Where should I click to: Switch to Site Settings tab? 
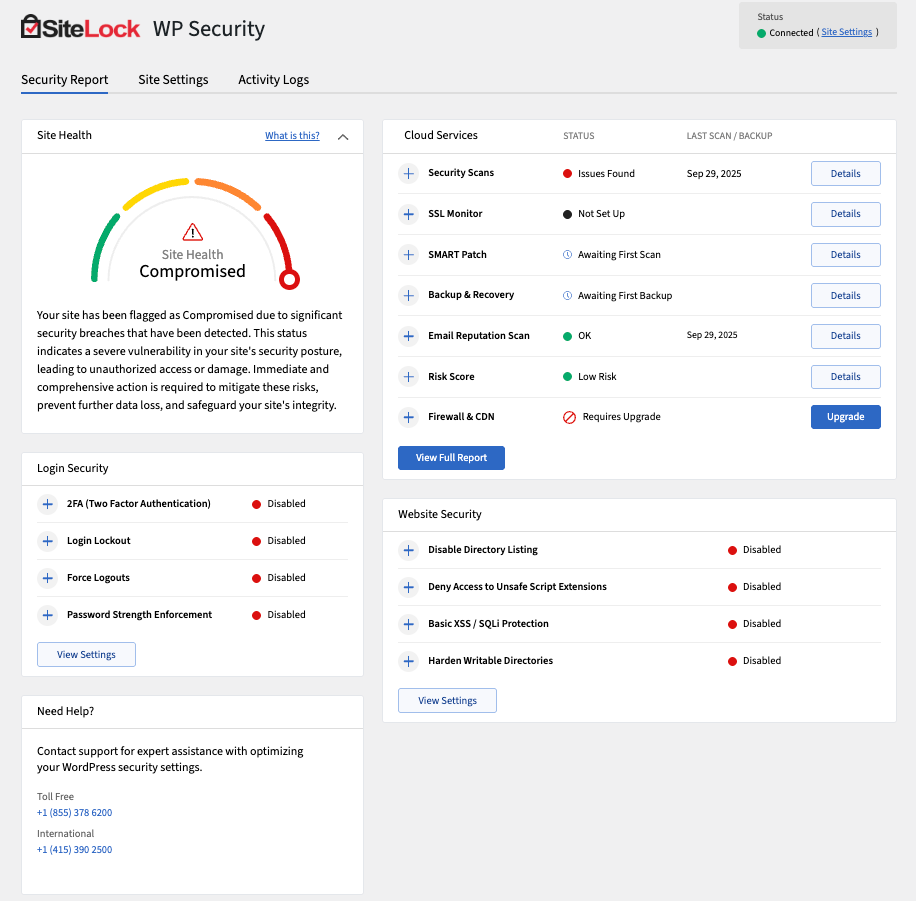[173, 79]
